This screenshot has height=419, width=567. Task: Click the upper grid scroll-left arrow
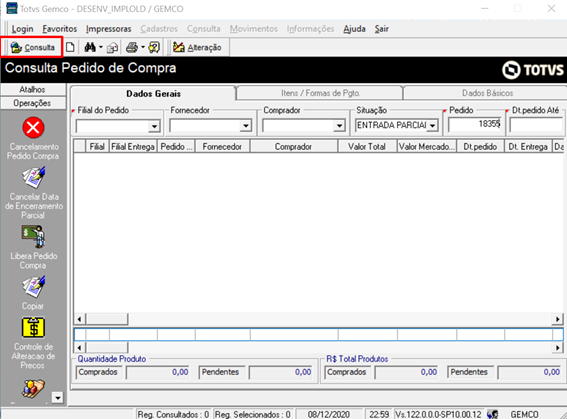[79, 319]
